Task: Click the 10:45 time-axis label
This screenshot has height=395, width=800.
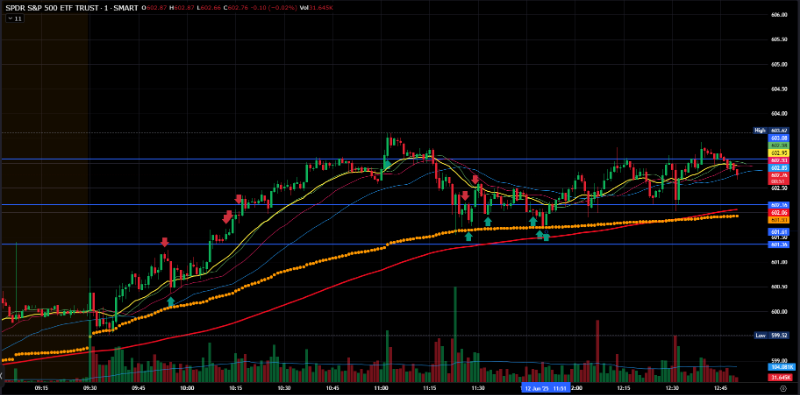Action: (x=332, y=388)
